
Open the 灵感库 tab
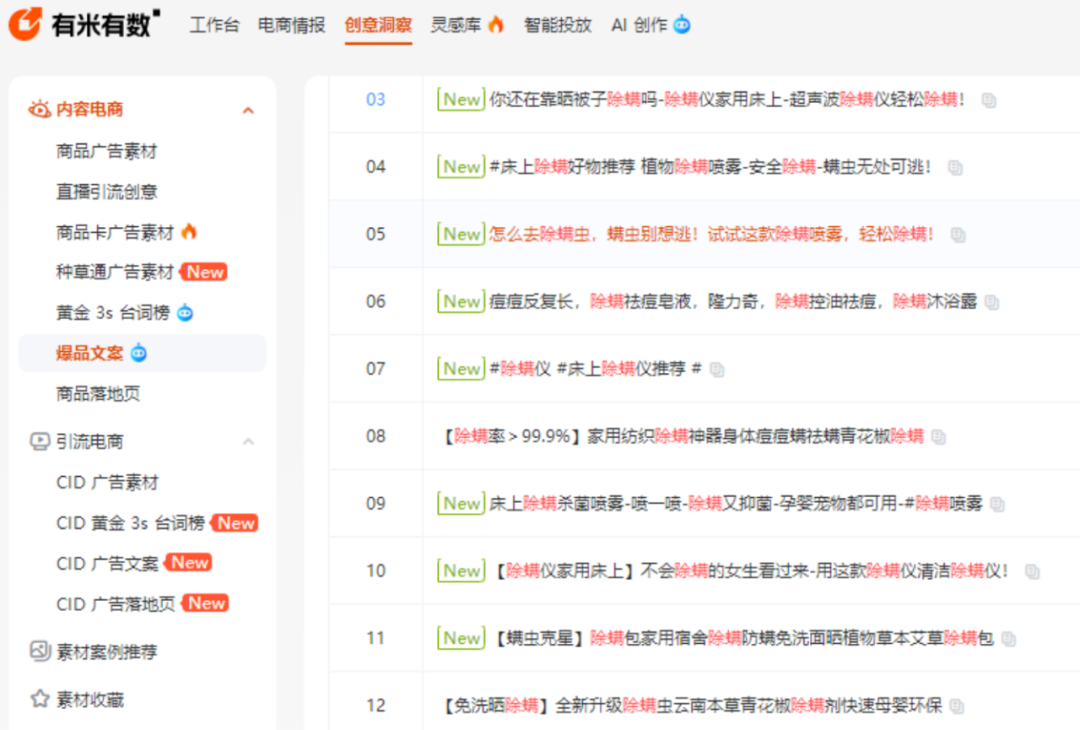[x=455, y=25]
